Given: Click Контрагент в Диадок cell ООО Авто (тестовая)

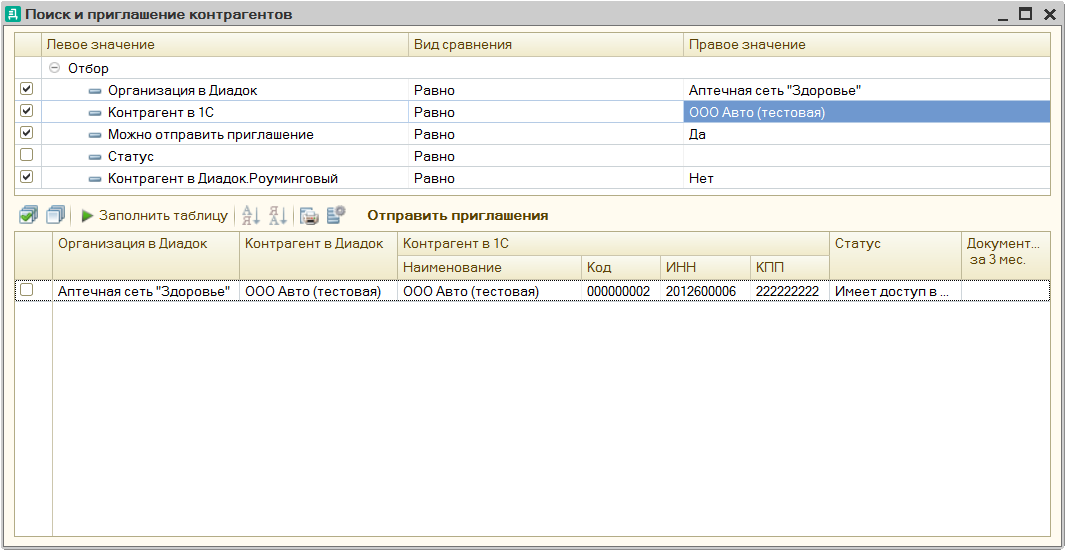Looking at the screenshot, I should pos(319,291).
